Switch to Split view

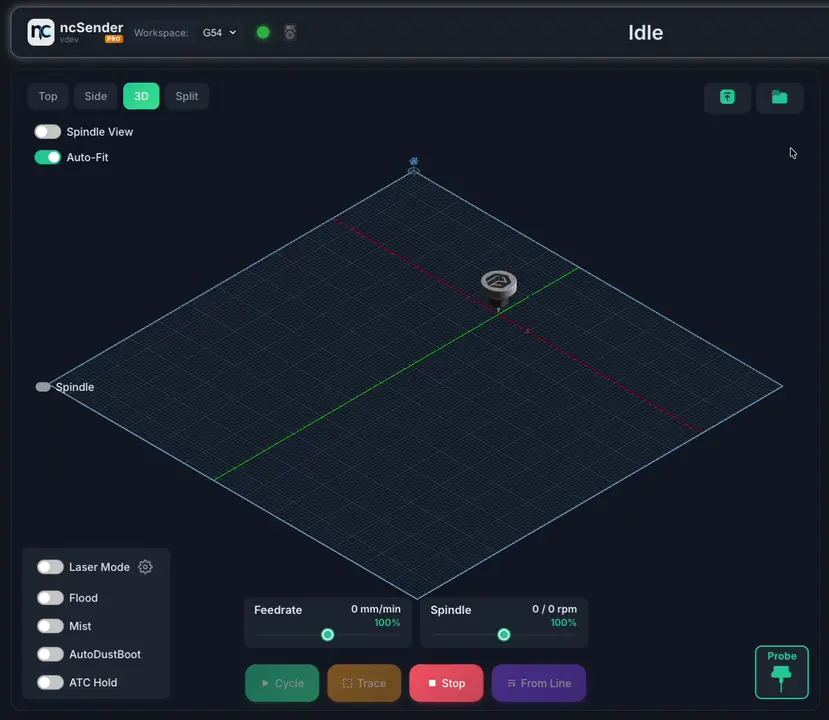187,96
